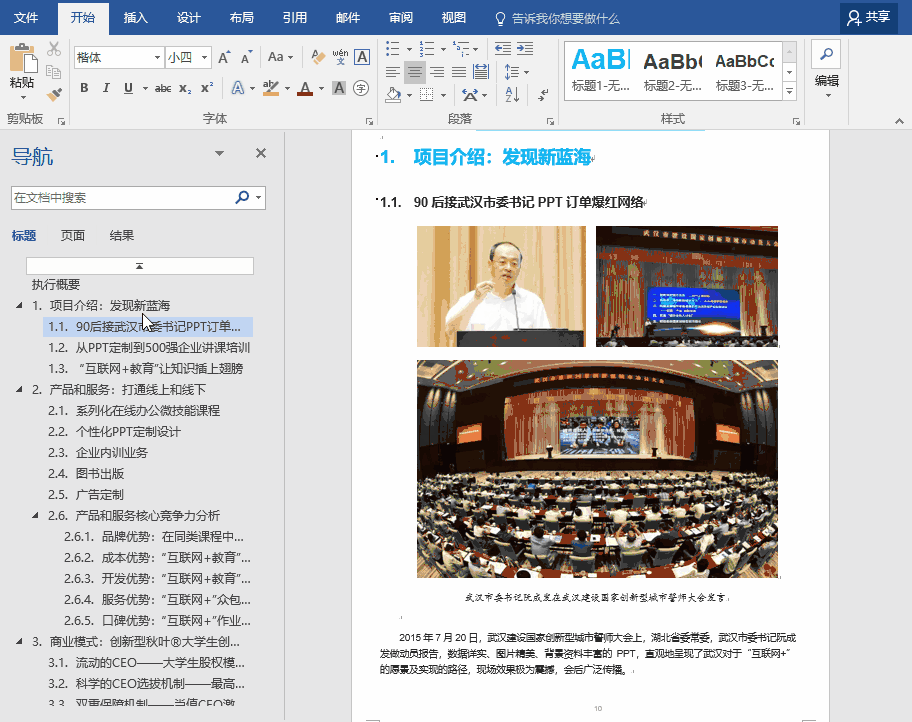Switch to the 页面 tab in navigation pane
Image resolution: width=912 pixels, height=722 pixels.
click(x=73, y=236)
